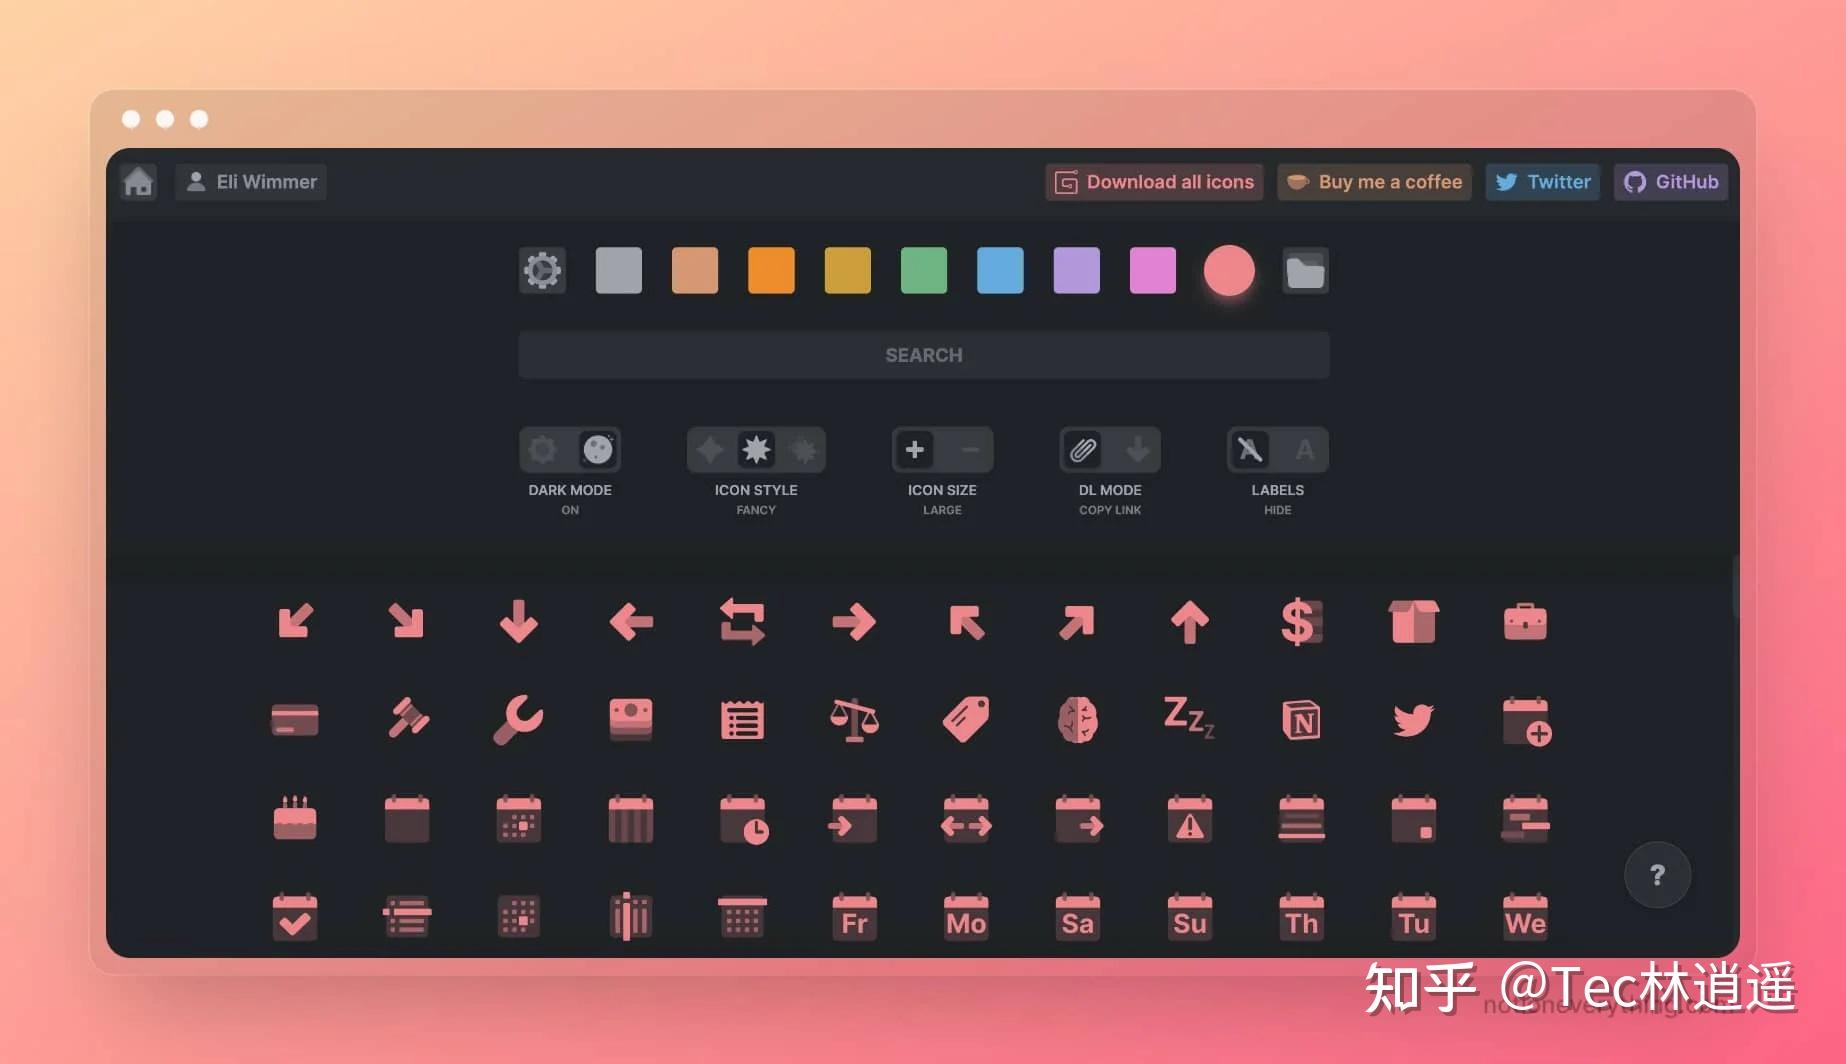Click inside the search field
The image size is (1846, 1064).
[x=922, y=354]
